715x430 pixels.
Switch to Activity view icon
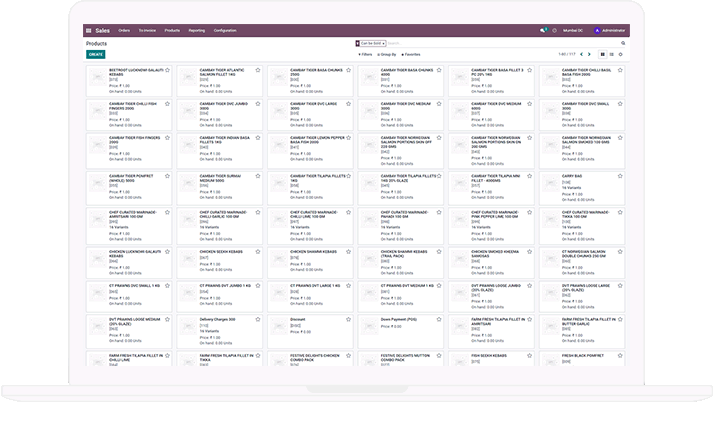621,54
